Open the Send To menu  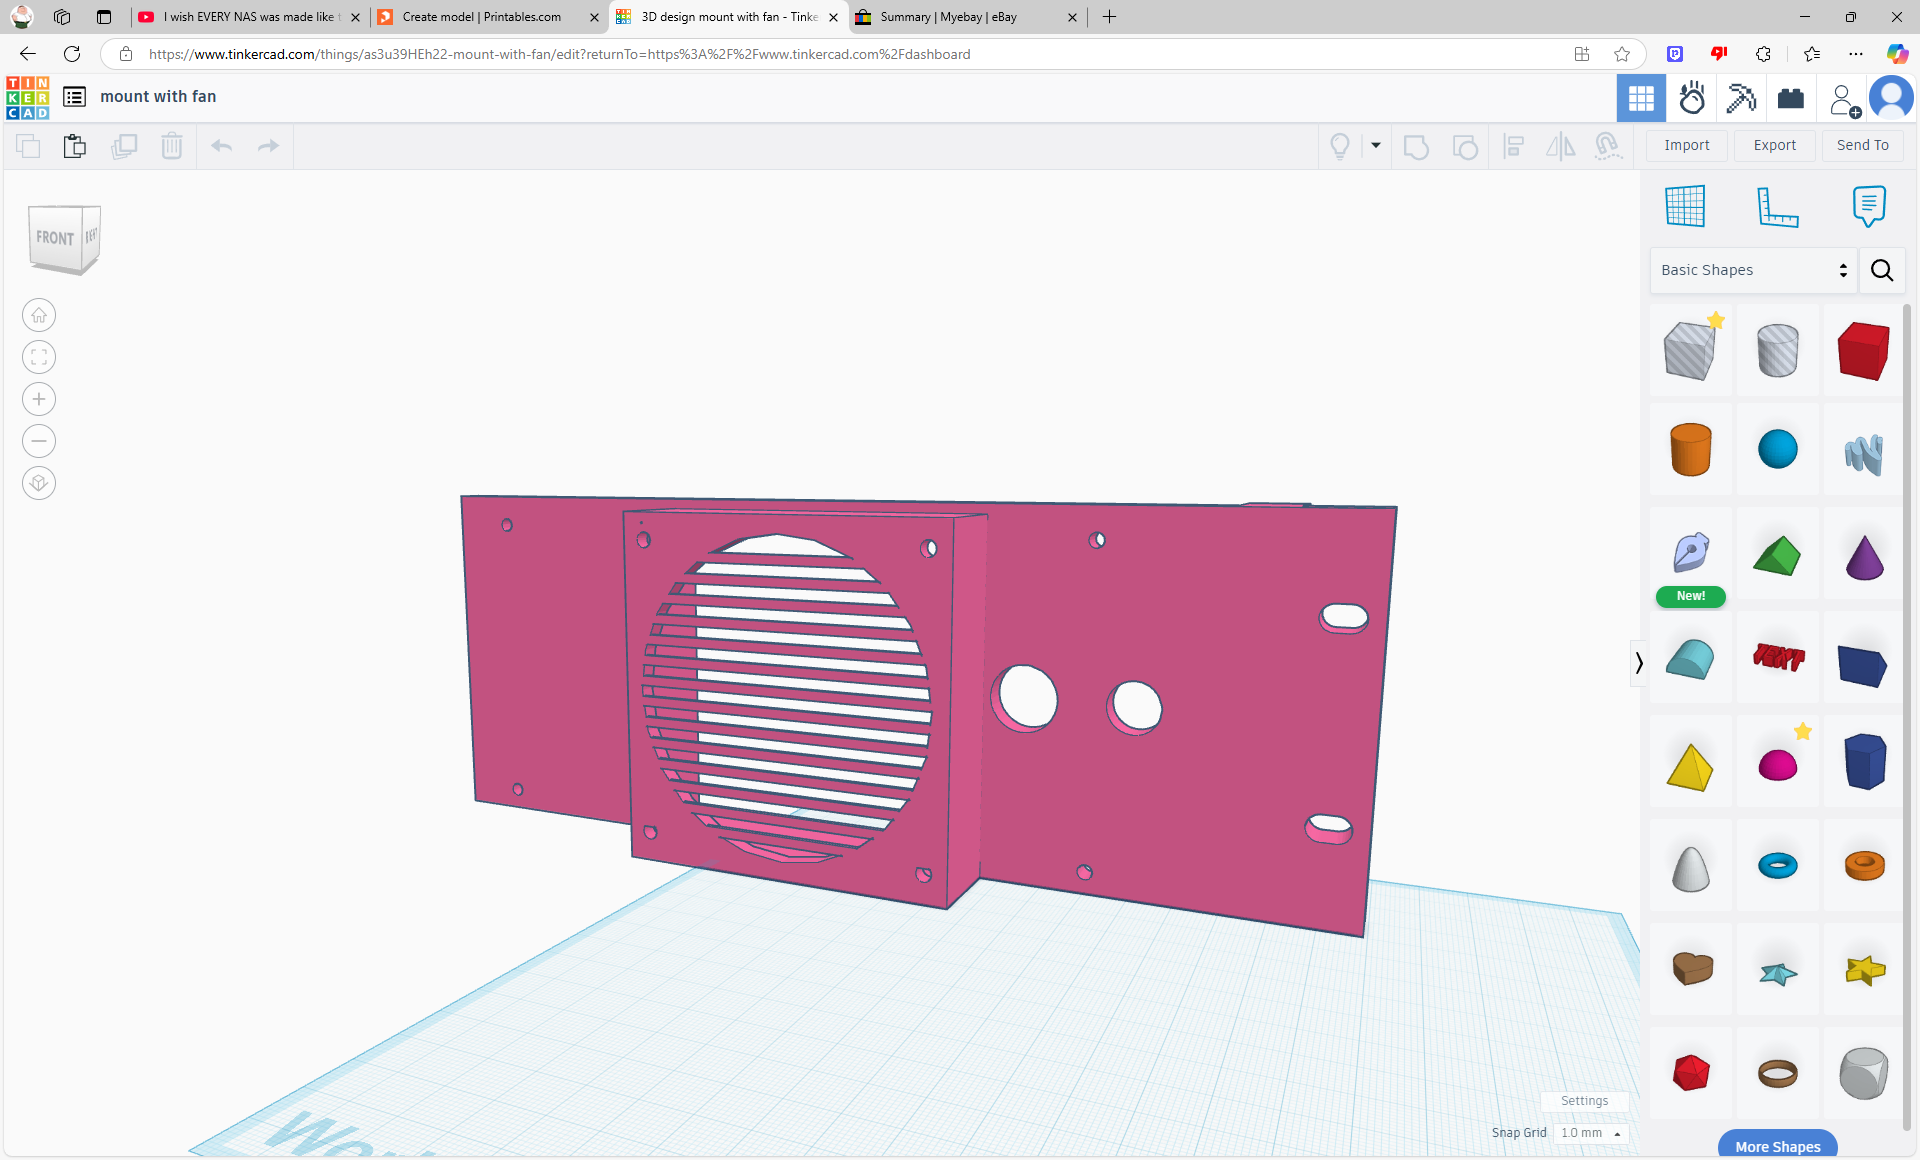pos(1863,146)
